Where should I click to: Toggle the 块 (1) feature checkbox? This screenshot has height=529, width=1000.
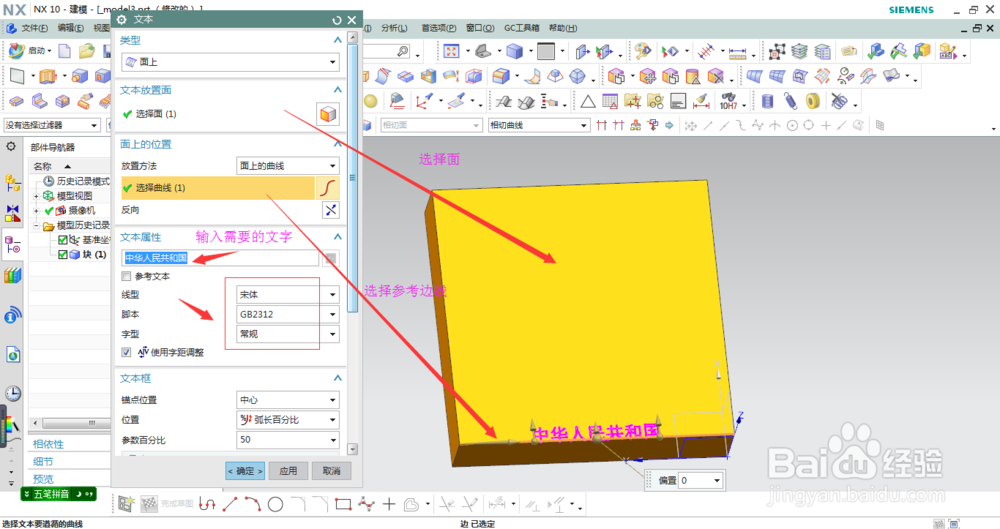pos(62,255)
